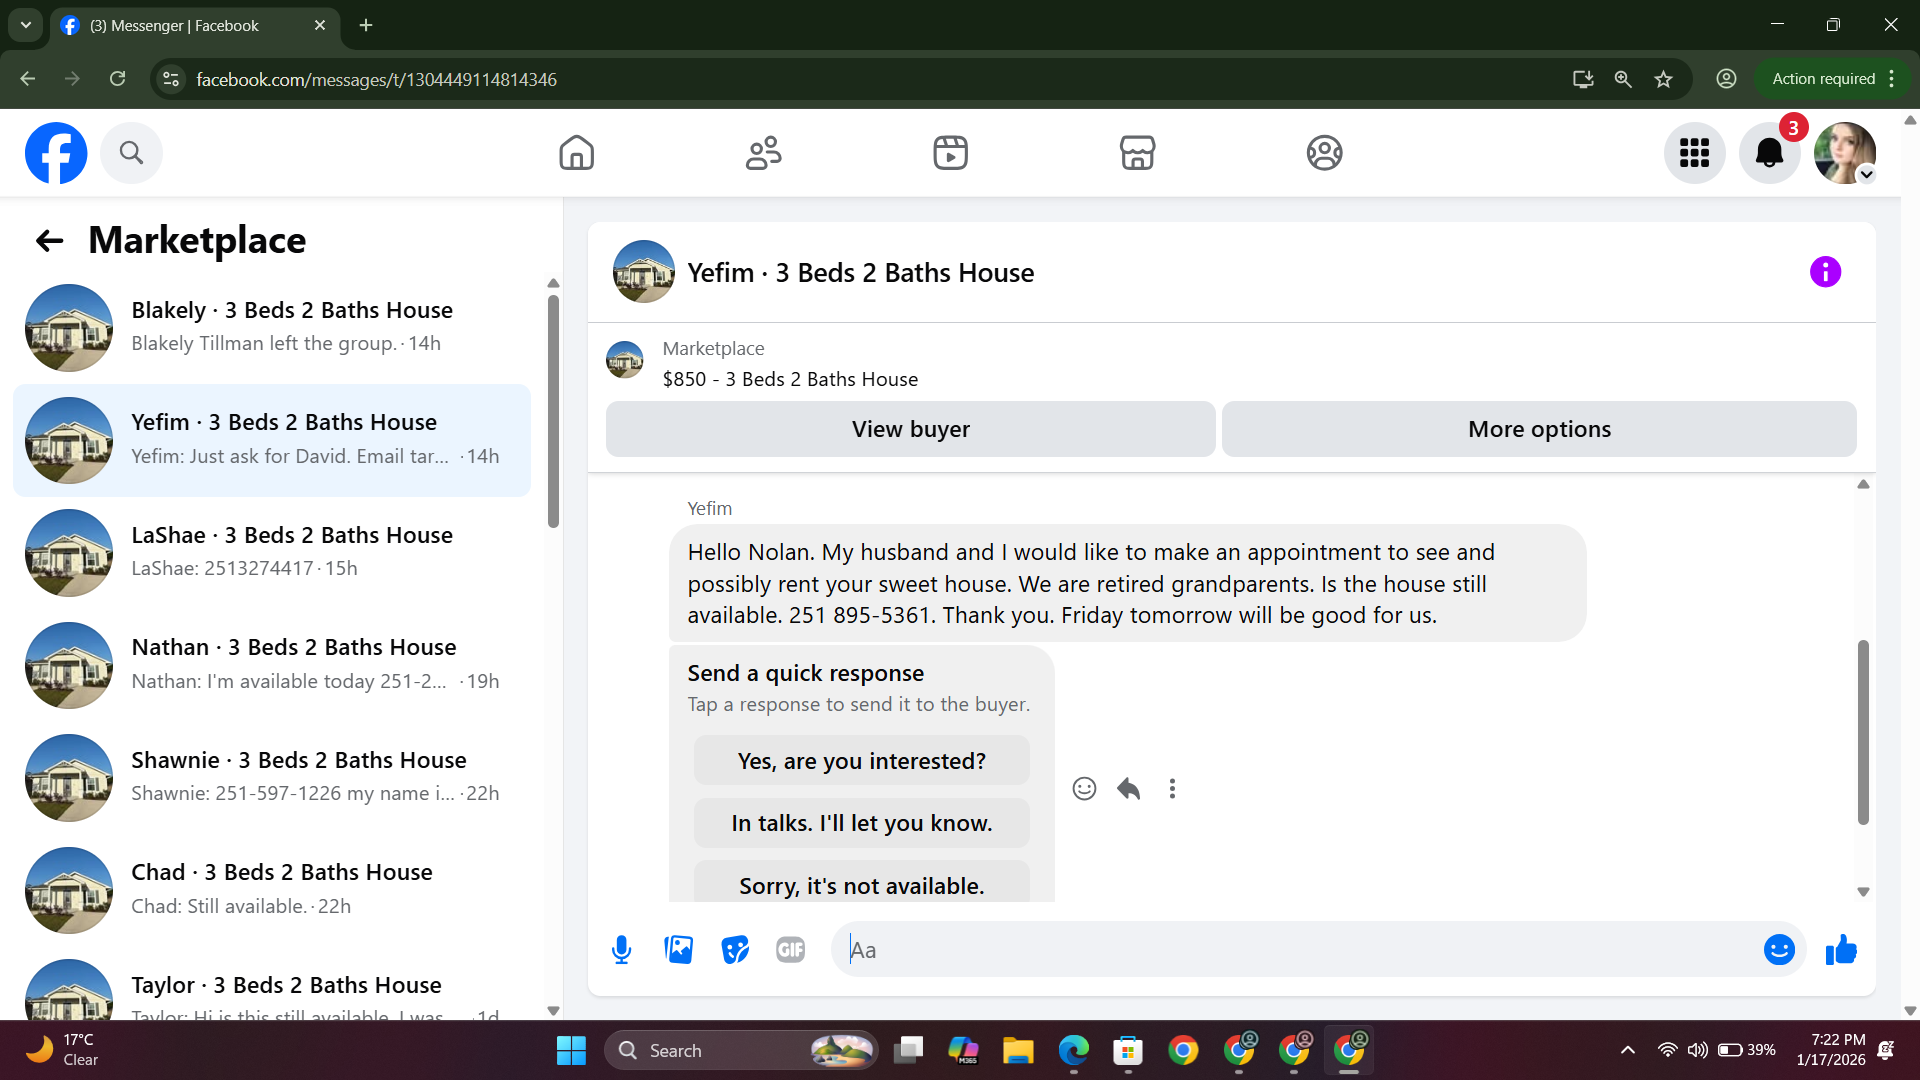The width and height of the screenshot is (1920, 1080).
Task: Open the three-dot message options menu
Action: coord(1172,789)
